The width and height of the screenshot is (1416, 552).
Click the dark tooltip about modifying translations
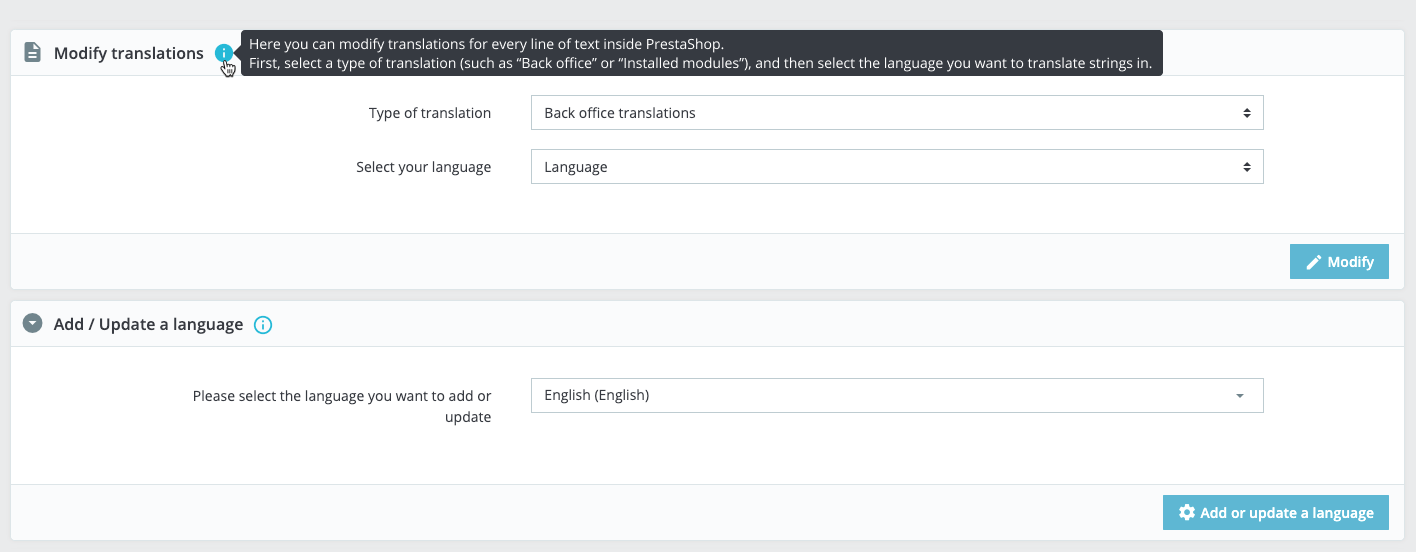702,53
